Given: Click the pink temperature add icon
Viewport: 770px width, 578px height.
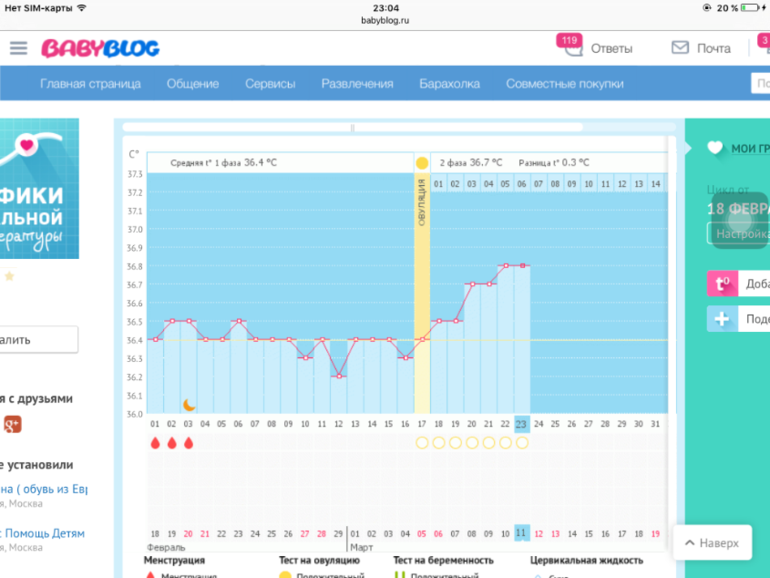Looking at the screenshot, I should point(721,284).
